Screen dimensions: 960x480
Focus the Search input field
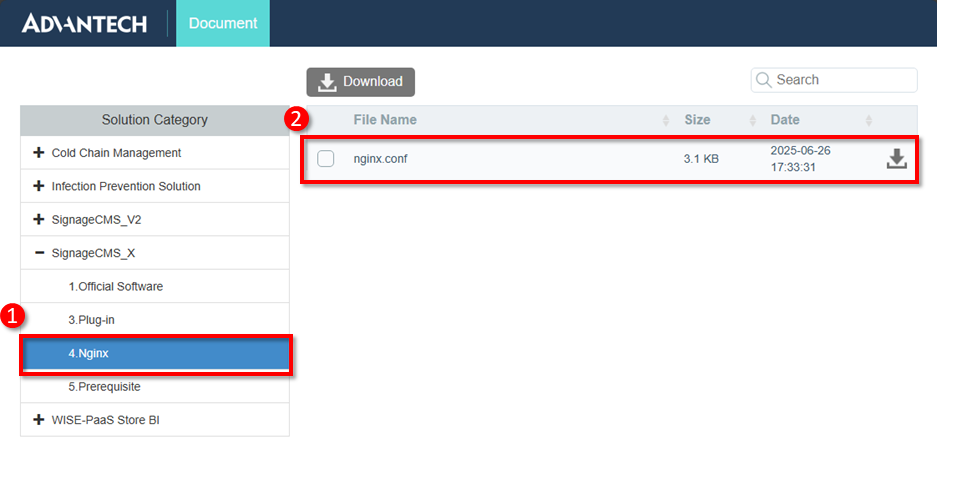click(842, 80)
